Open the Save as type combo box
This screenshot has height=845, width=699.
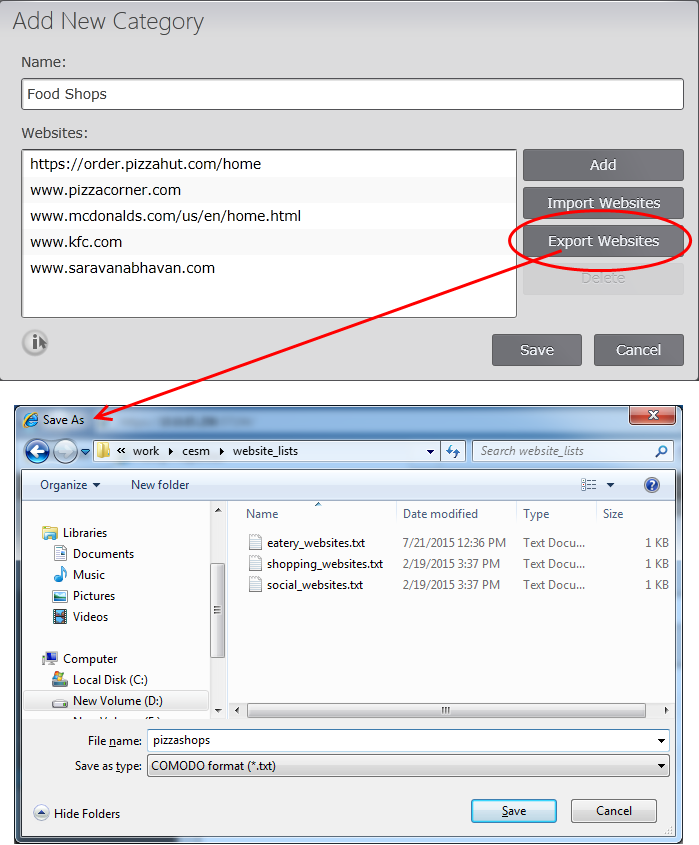click(408, 766)
